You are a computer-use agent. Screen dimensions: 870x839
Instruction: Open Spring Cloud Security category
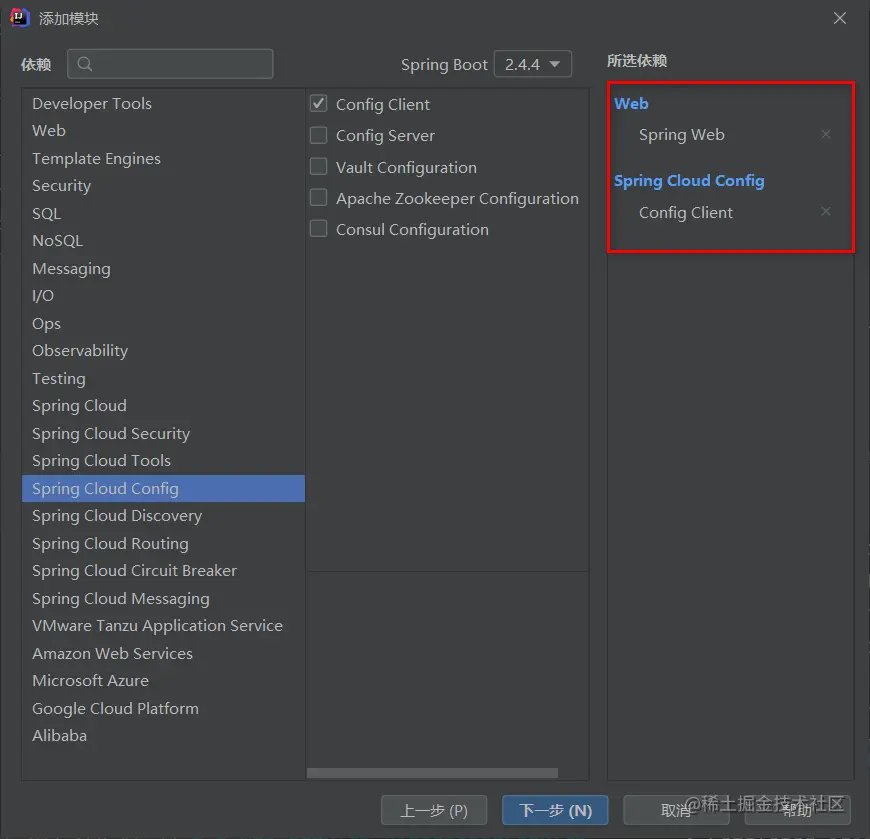pos(163,433)
